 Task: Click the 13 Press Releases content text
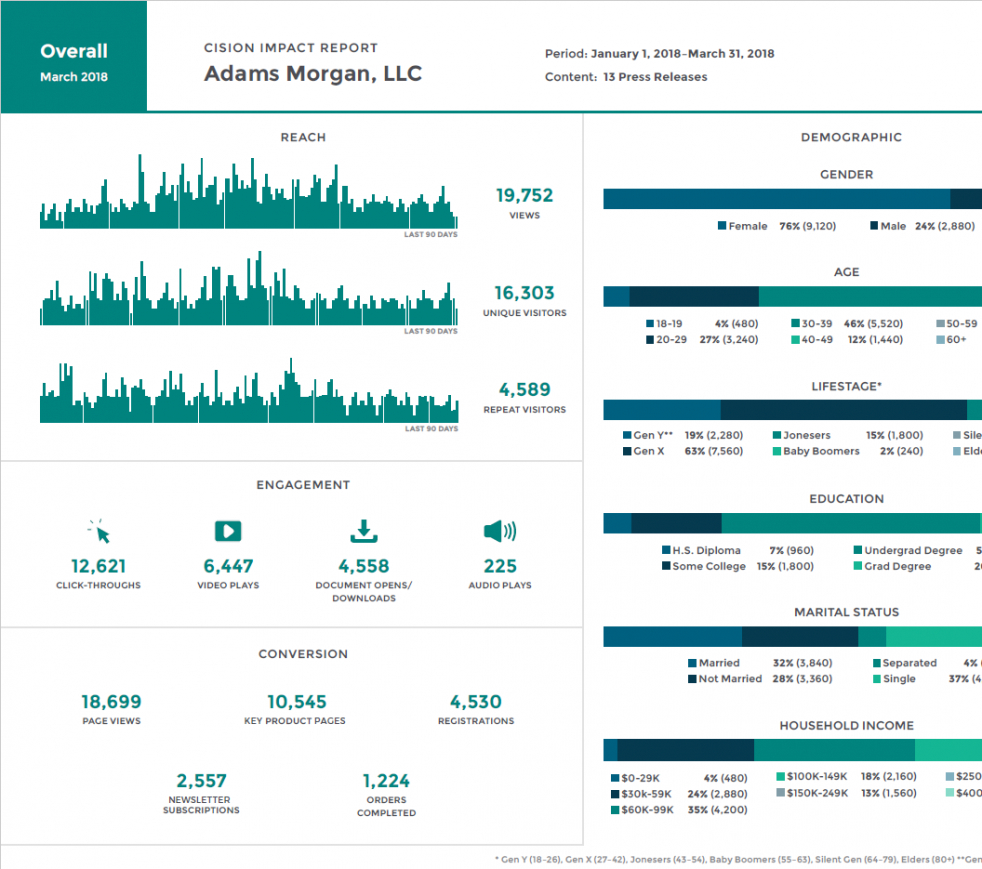point(655,76)
